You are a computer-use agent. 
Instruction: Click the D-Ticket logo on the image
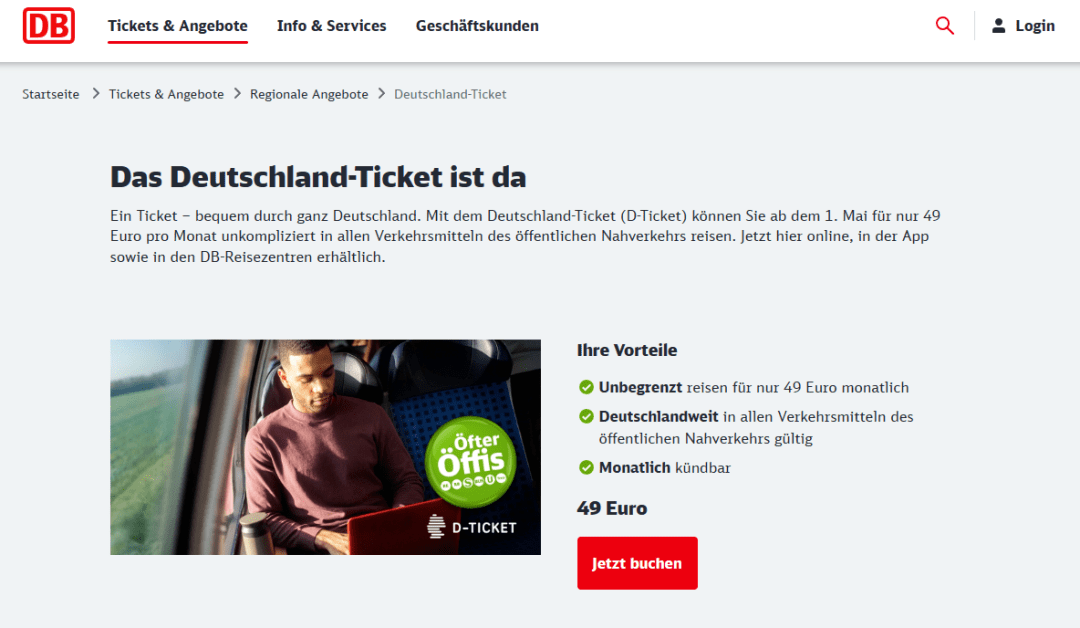pos(472,527)
